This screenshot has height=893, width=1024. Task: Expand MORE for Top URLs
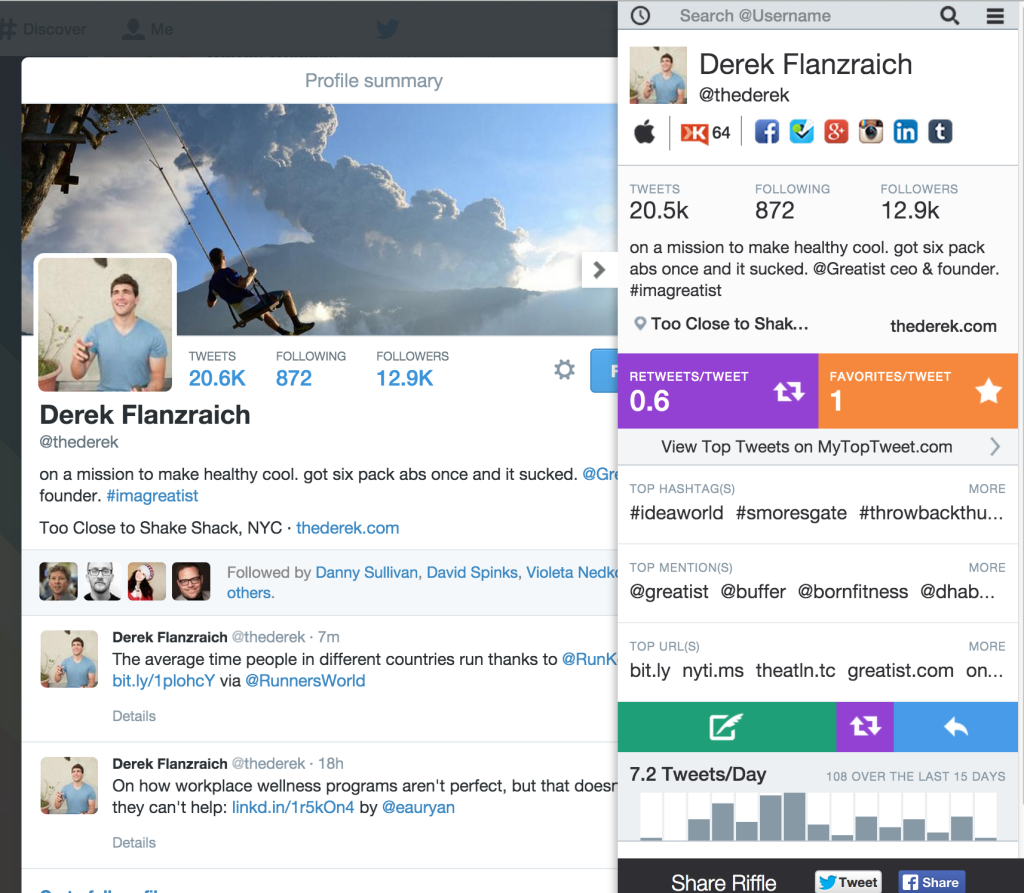(x=987, y=646)
